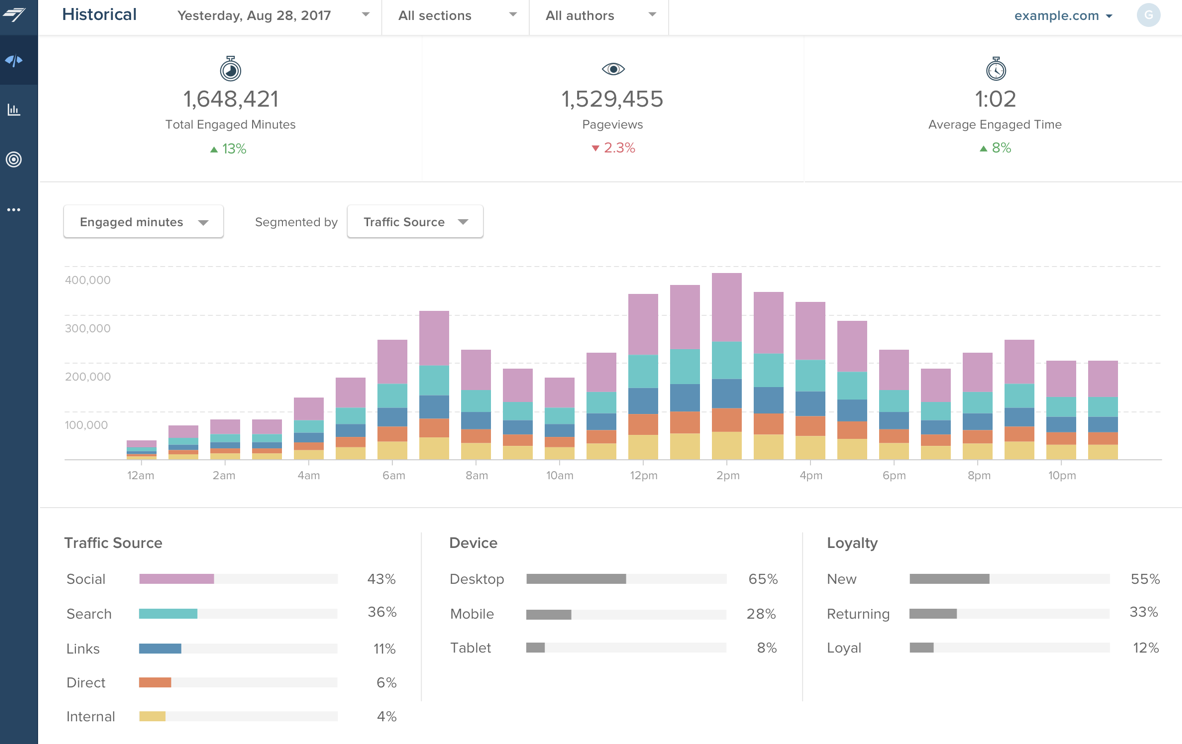Click the Total Engaged Minutes timer icon
Viewport: 1182px width, 744px height.
[x=230, y=69]
